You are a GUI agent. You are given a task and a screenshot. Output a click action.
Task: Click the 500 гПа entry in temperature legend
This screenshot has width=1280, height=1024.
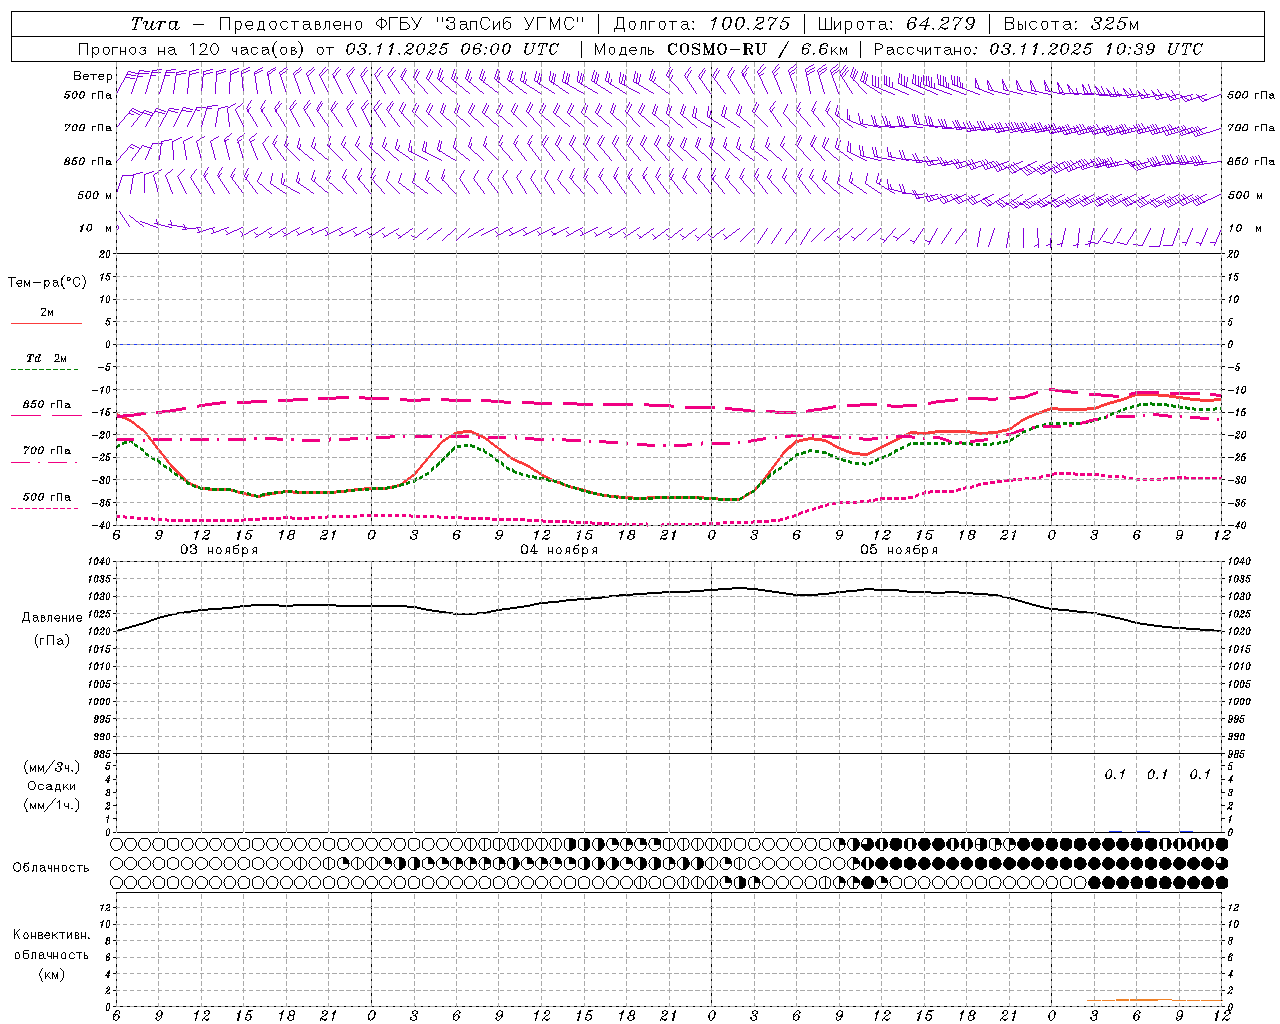[47, 497]
